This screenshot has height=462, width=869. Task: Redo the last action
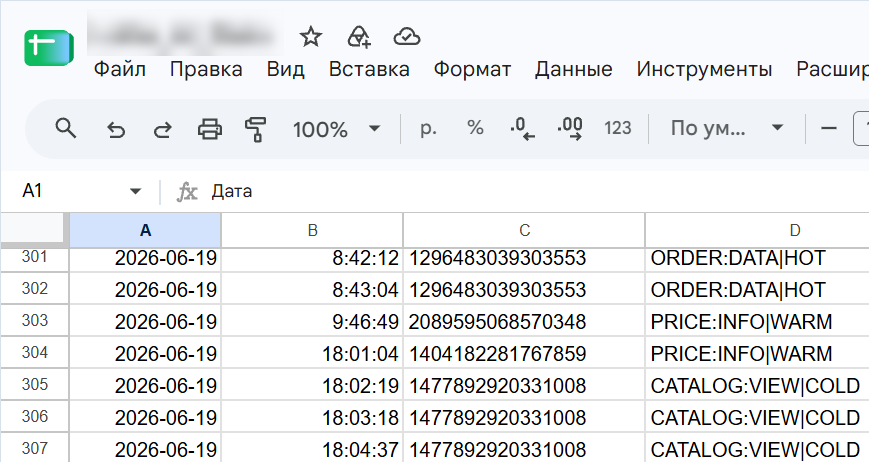(162, 130)
